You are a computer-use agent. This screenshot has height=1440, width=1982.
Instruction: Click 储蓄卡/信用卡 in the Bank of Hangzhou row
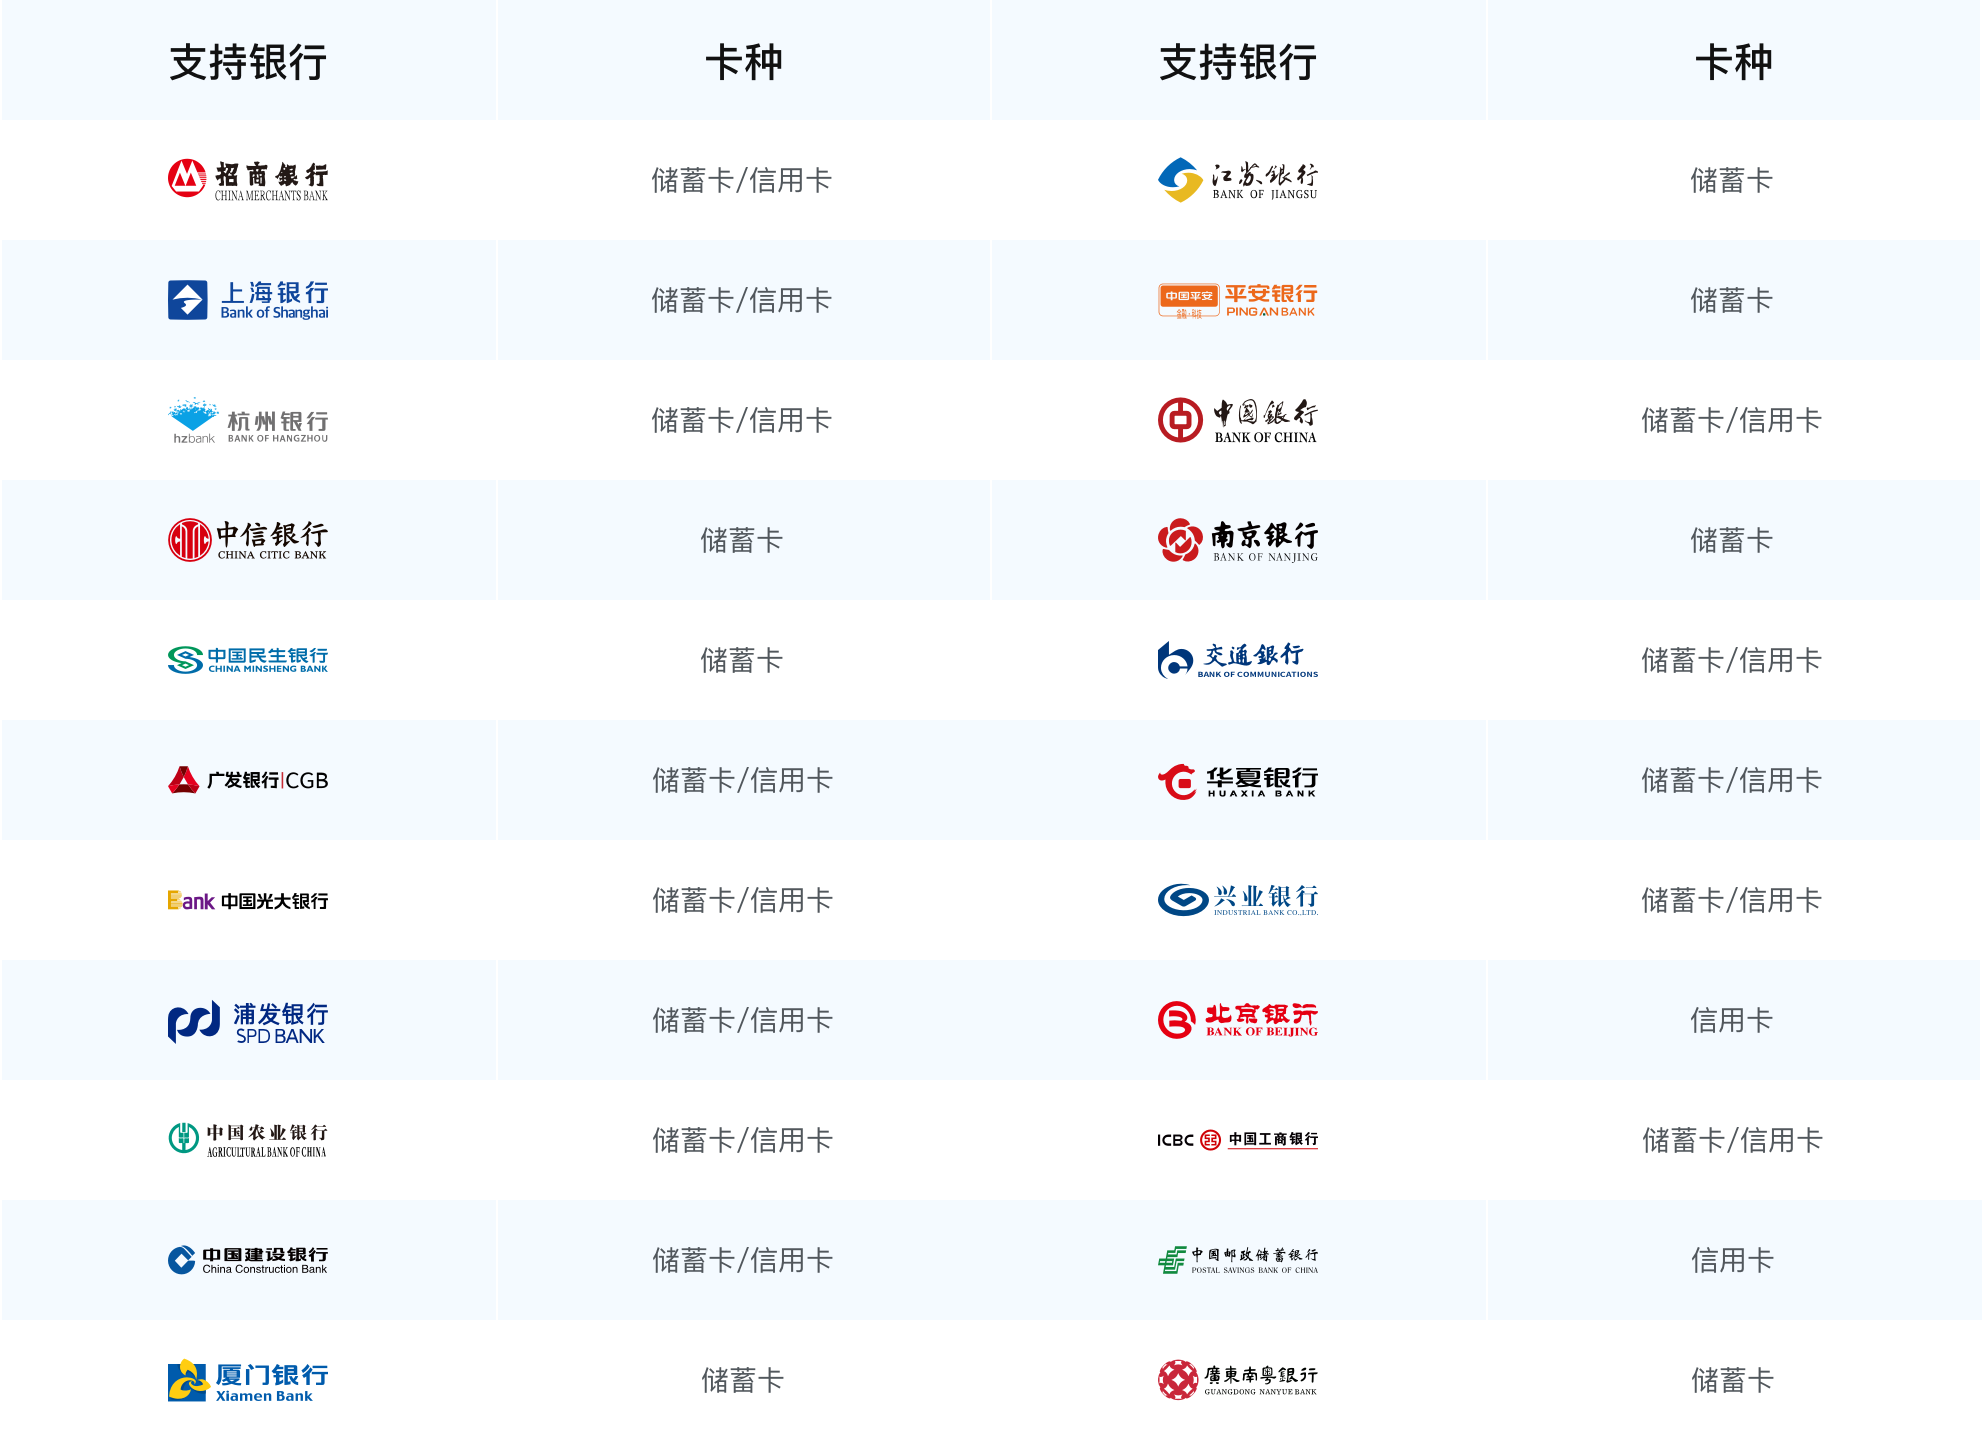coord(742,420)
